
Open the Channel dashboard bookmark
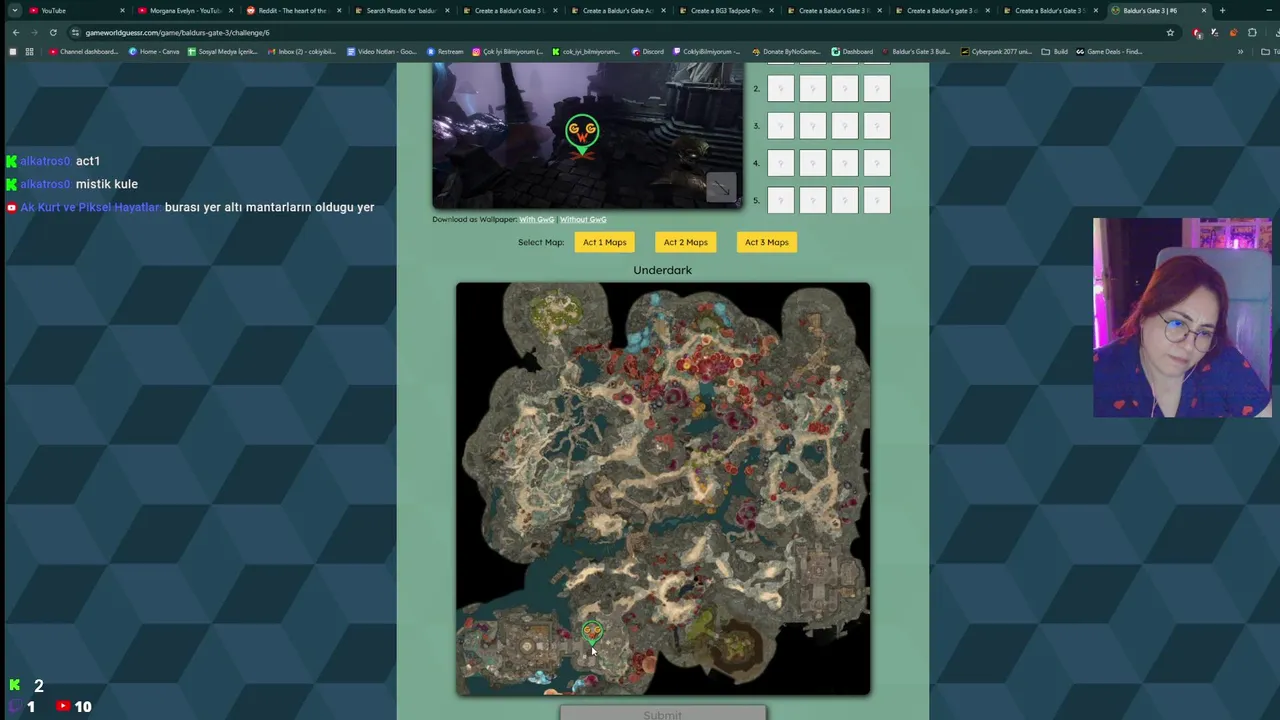pyautogui.click(x=83, y=51)
